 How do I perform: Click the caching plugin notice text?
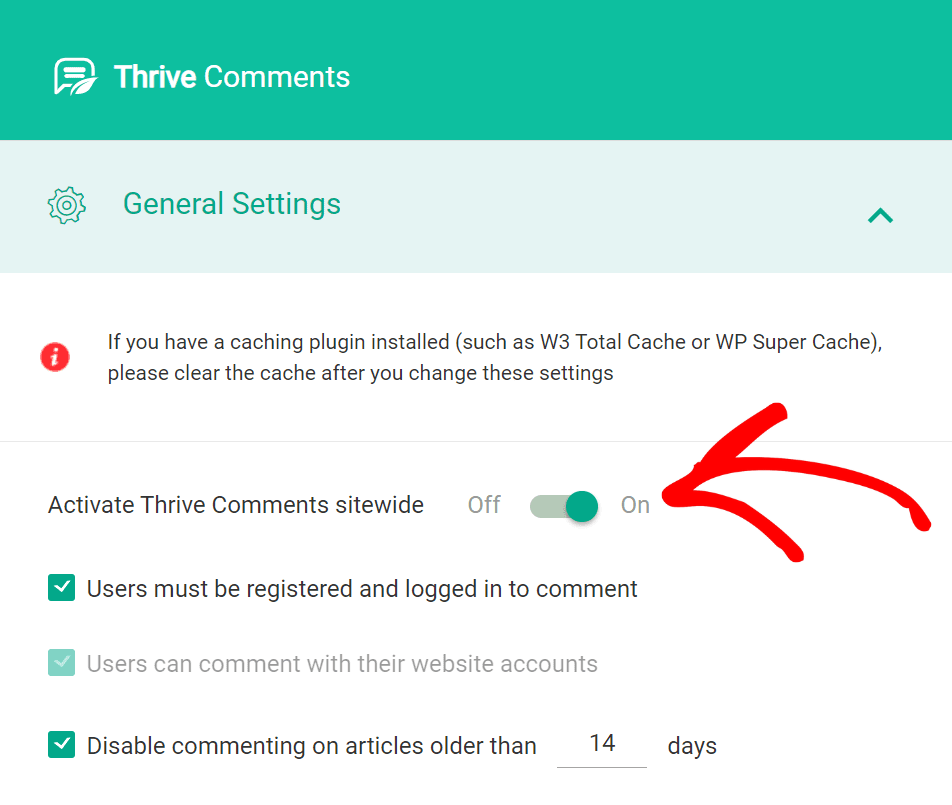pyautogui.click(x=494, y=357)
